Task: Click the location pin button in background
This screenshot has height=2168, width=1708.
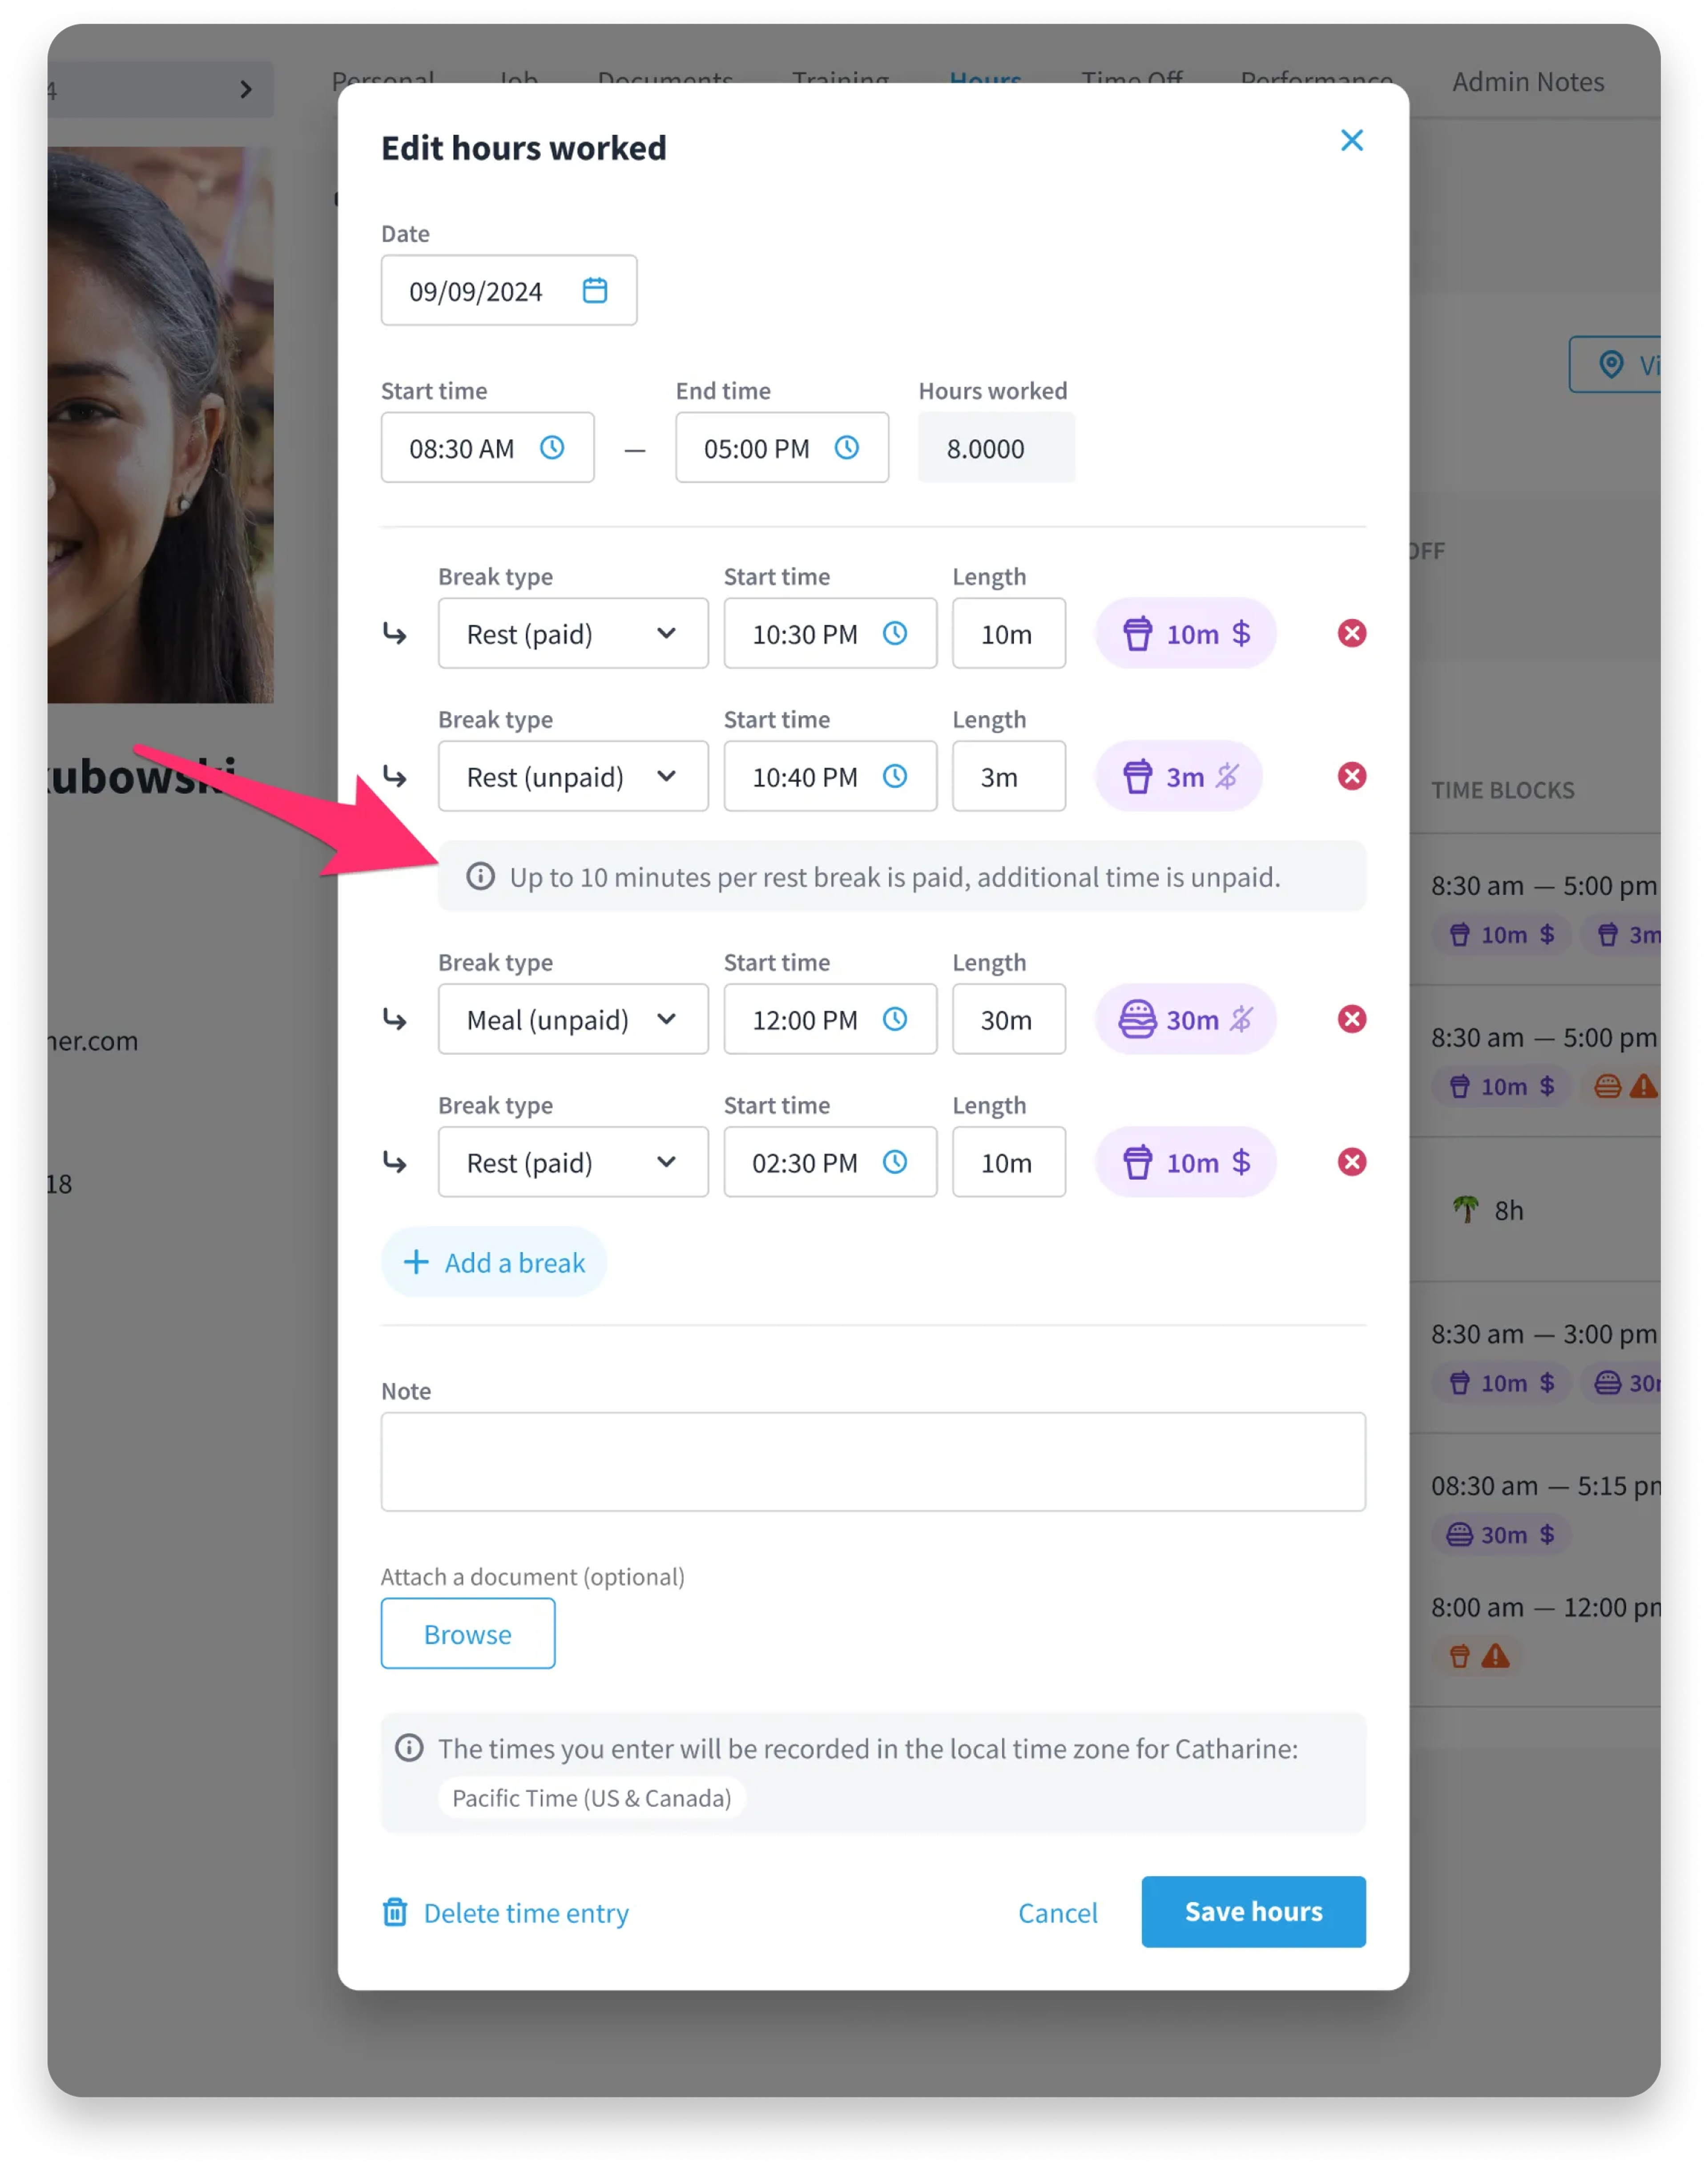Action: point(1615,364)
